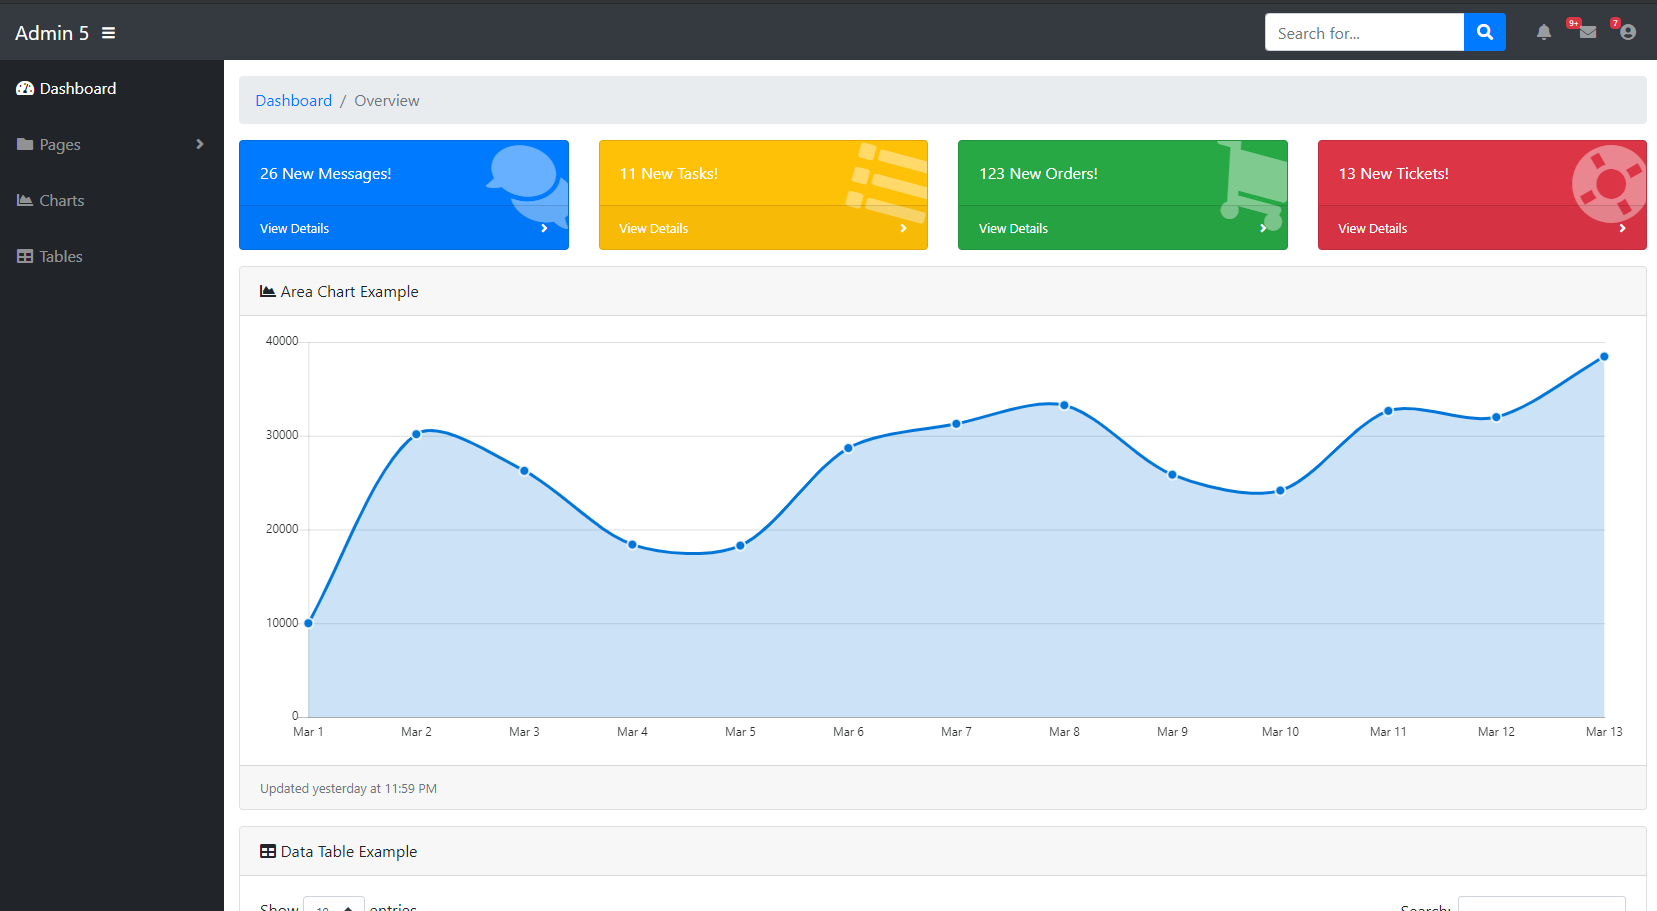The width and height of the screenshot is (1657, 911).
Task: Click the Pages folder icon in sidebar
Action: tap(25, 145)
